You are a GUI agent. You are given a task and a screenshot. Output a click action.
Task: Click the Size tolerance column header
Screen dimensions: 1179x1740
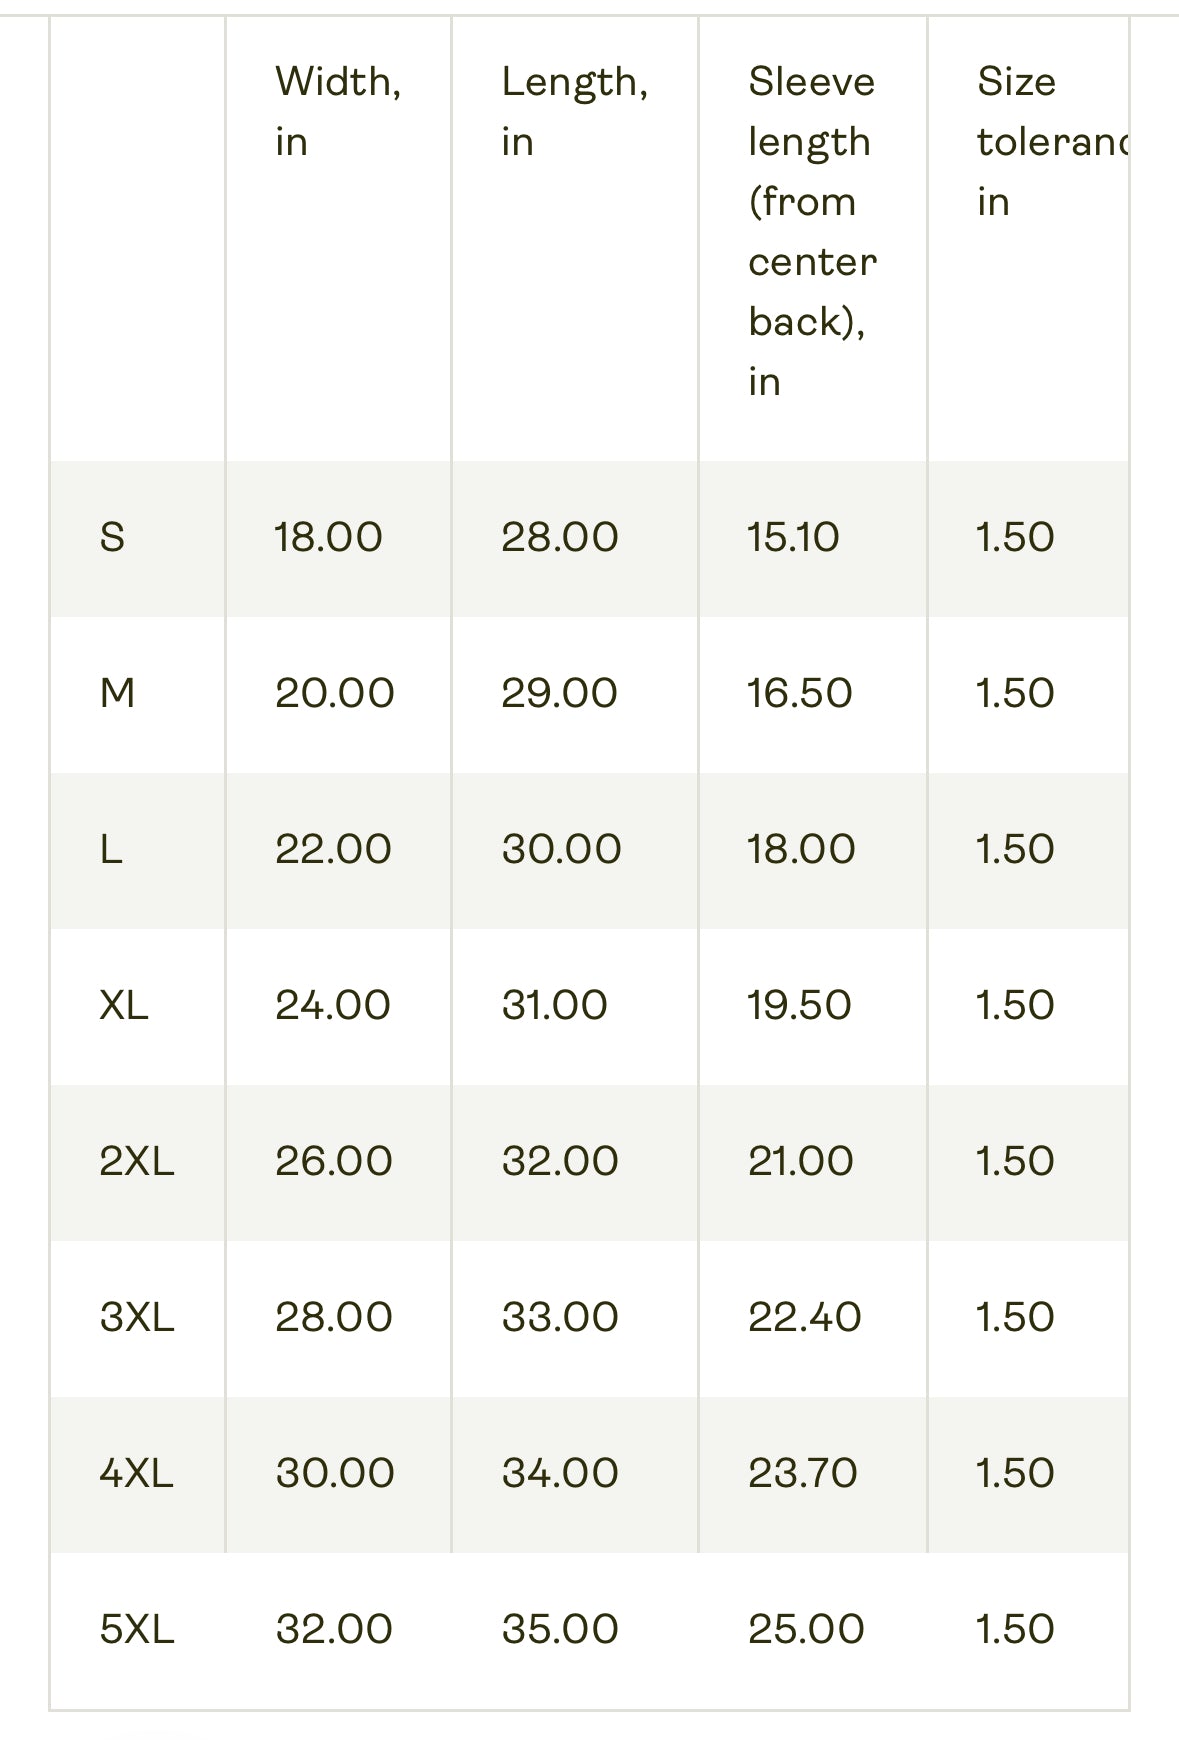(1050, 141)
